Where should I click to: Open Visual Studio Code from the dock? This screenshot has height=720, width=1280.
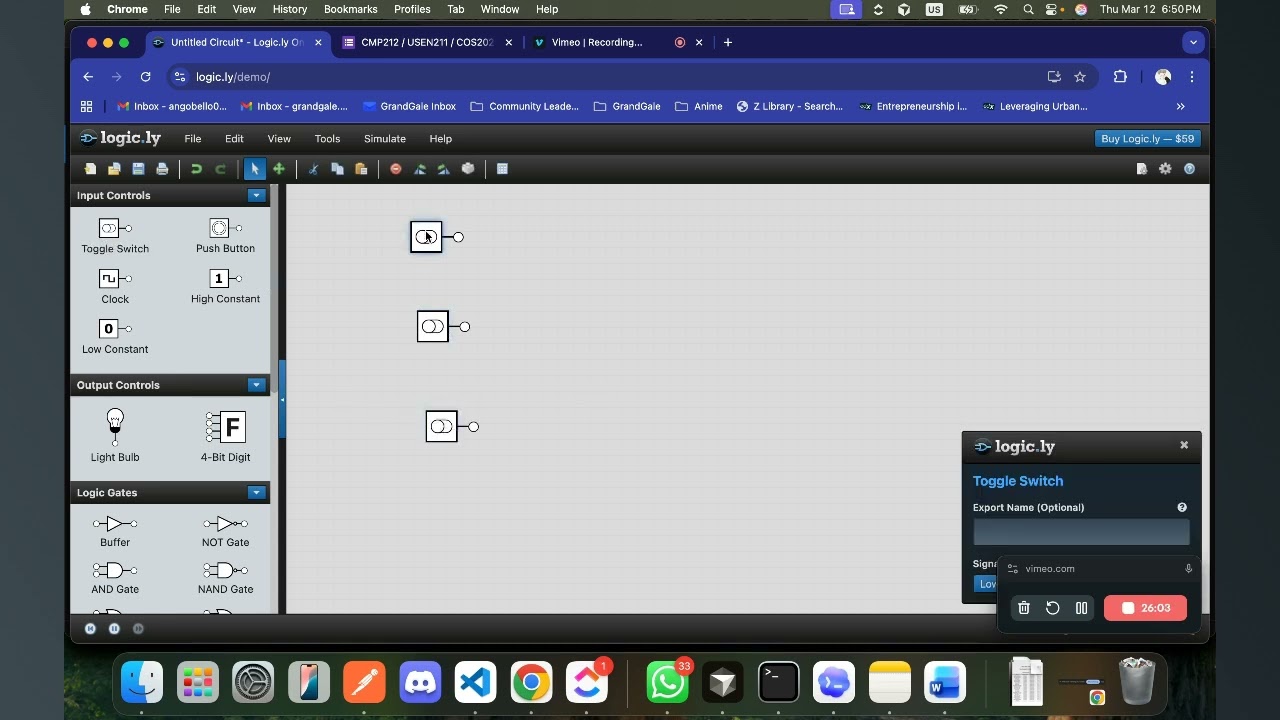(475, 683)
